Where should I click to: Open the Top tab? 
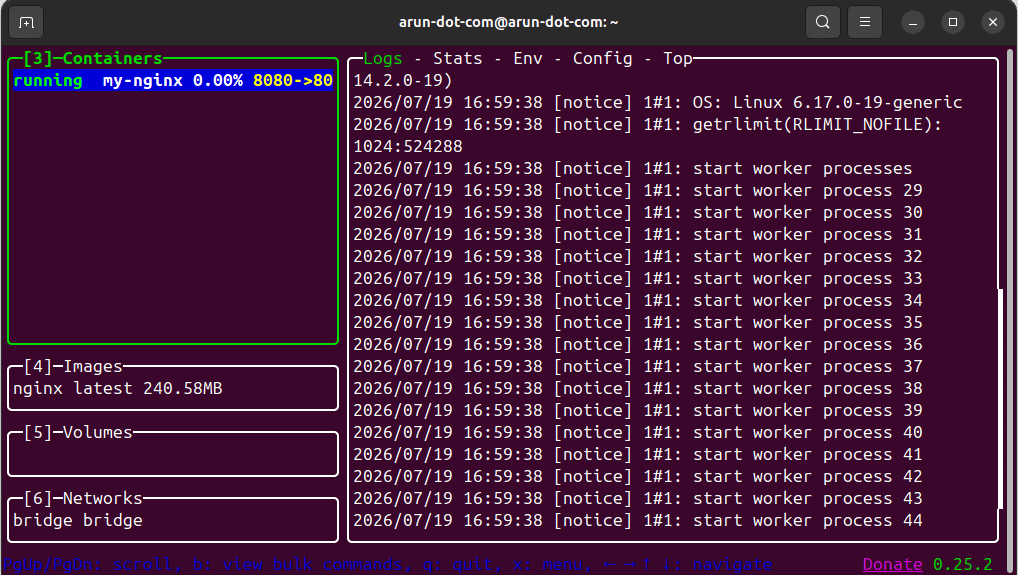[x=678, y=58]
